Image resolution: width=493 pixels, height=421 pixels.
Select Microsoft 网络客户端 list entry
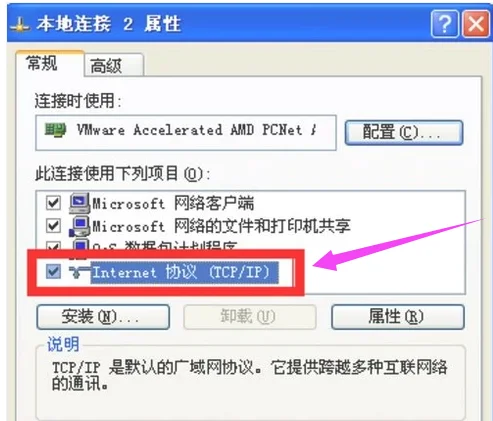tap(173, 203)
